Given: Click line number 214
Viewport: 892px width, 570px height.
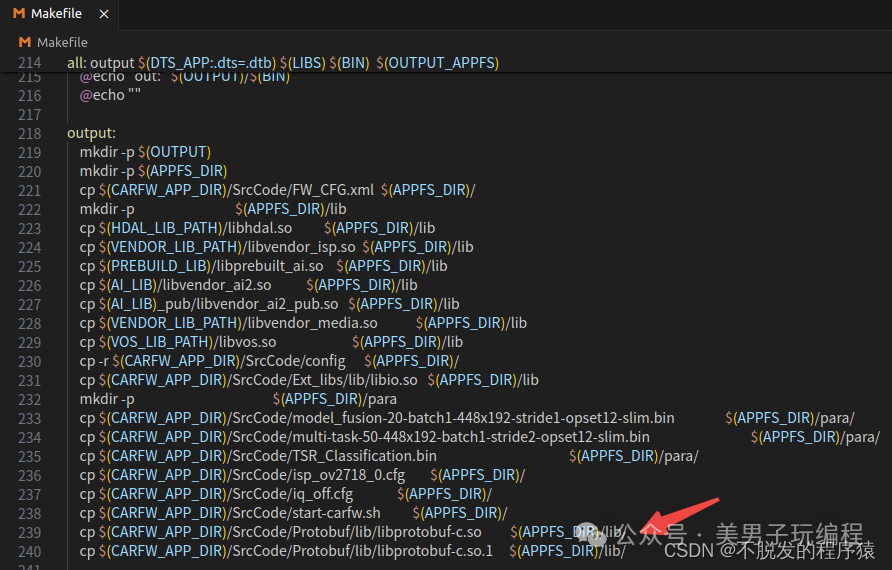Looking at the screenshot, I should [30, 63].
